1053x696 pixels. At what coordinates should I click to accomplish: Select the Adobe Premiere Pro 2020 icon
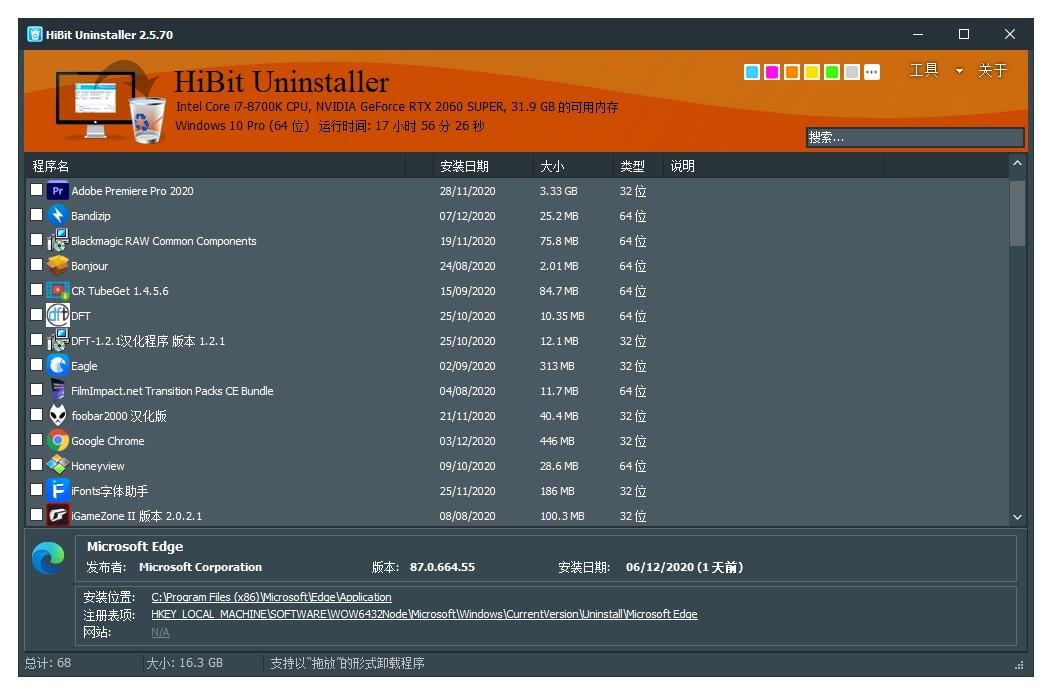pos(58,190)
